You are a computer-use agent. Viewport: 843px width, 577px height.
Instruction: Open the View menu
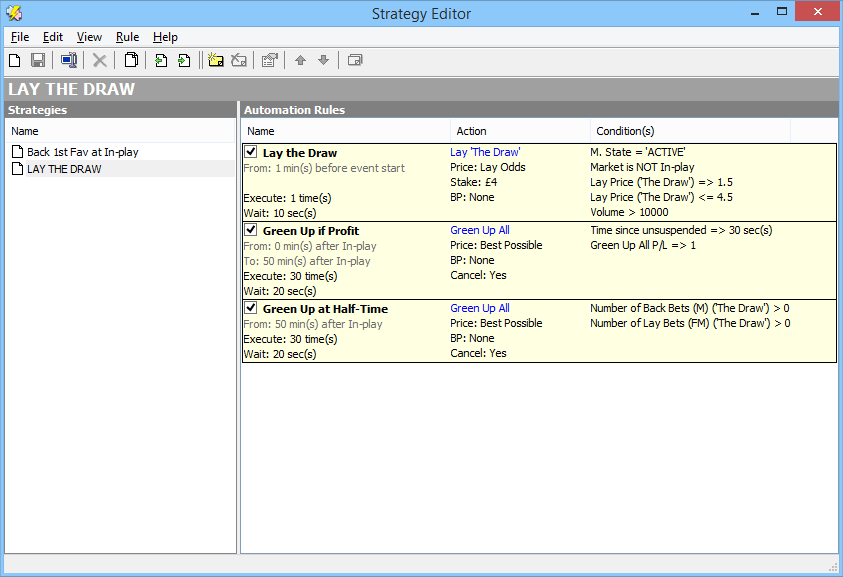pyautogui.click(x=89, y=37)
